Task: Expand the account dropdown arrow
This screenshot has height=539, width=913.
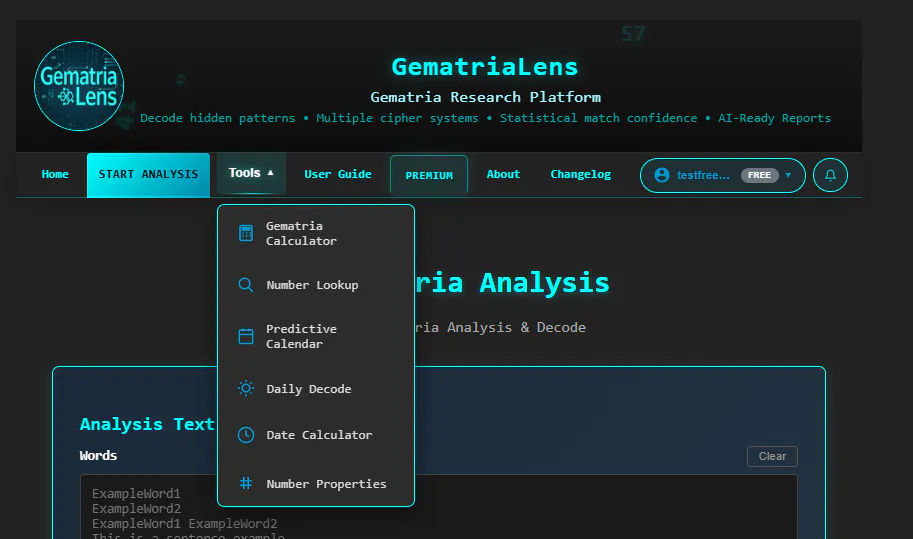Action: click(x=788, y=175)
